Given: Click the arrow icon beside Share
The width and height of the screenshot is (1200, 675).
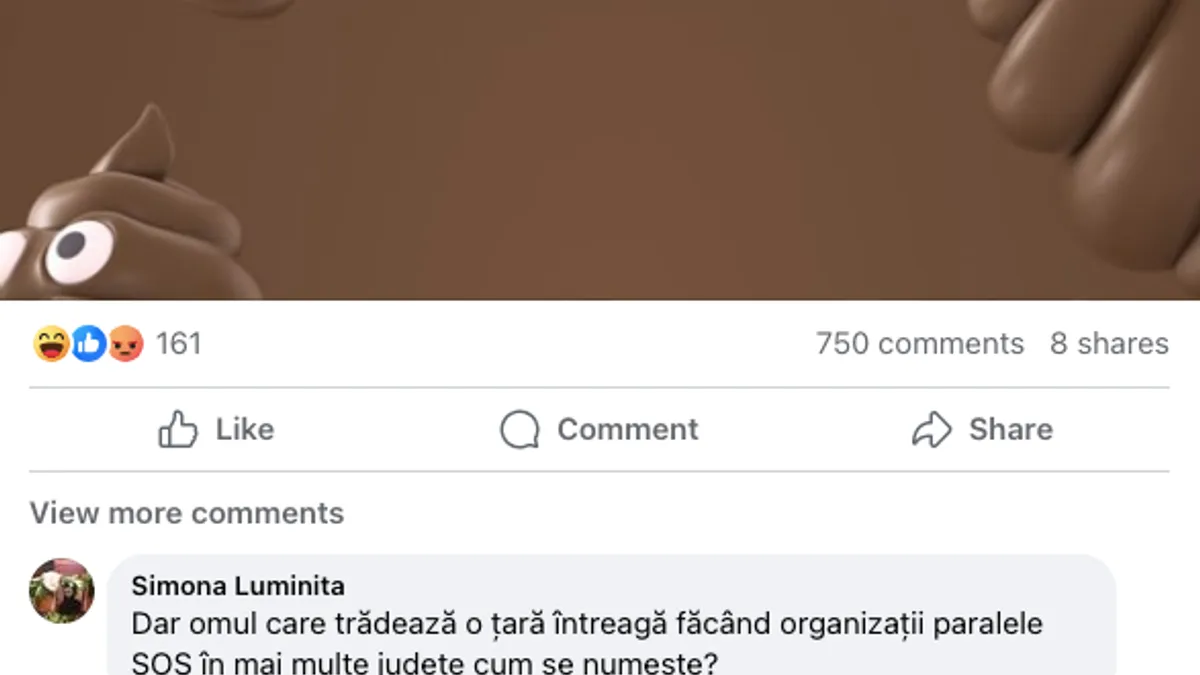Looking at the screenshot, I should pos(931,429).
